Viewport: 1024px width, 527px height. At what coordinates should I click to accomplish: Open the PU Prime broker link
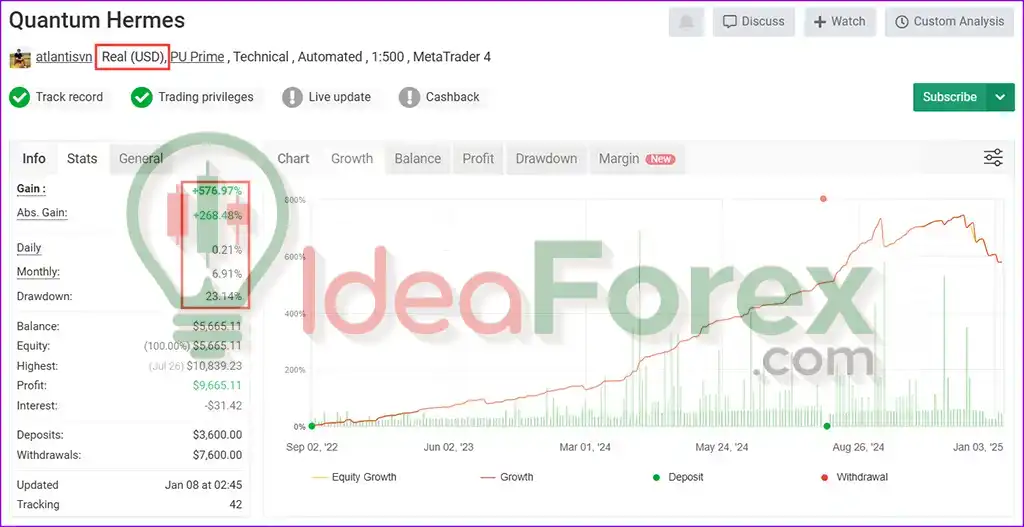[197, 57]
